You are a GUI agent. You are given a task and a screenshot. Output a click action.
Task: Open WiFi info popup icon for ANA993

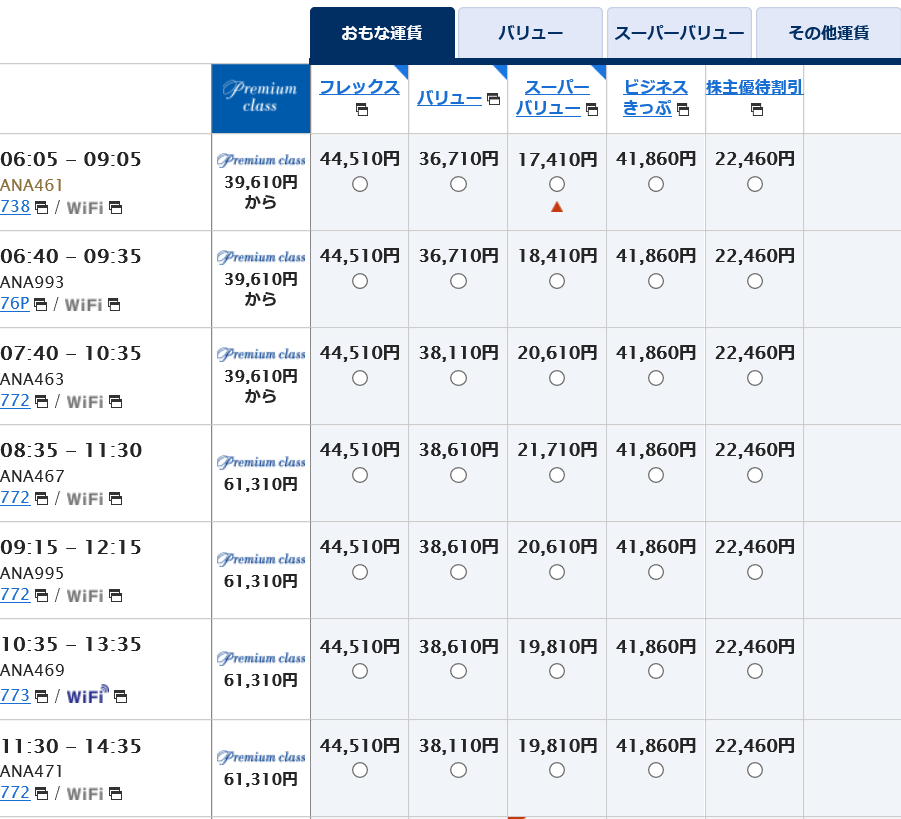click(x=114, y=305)
